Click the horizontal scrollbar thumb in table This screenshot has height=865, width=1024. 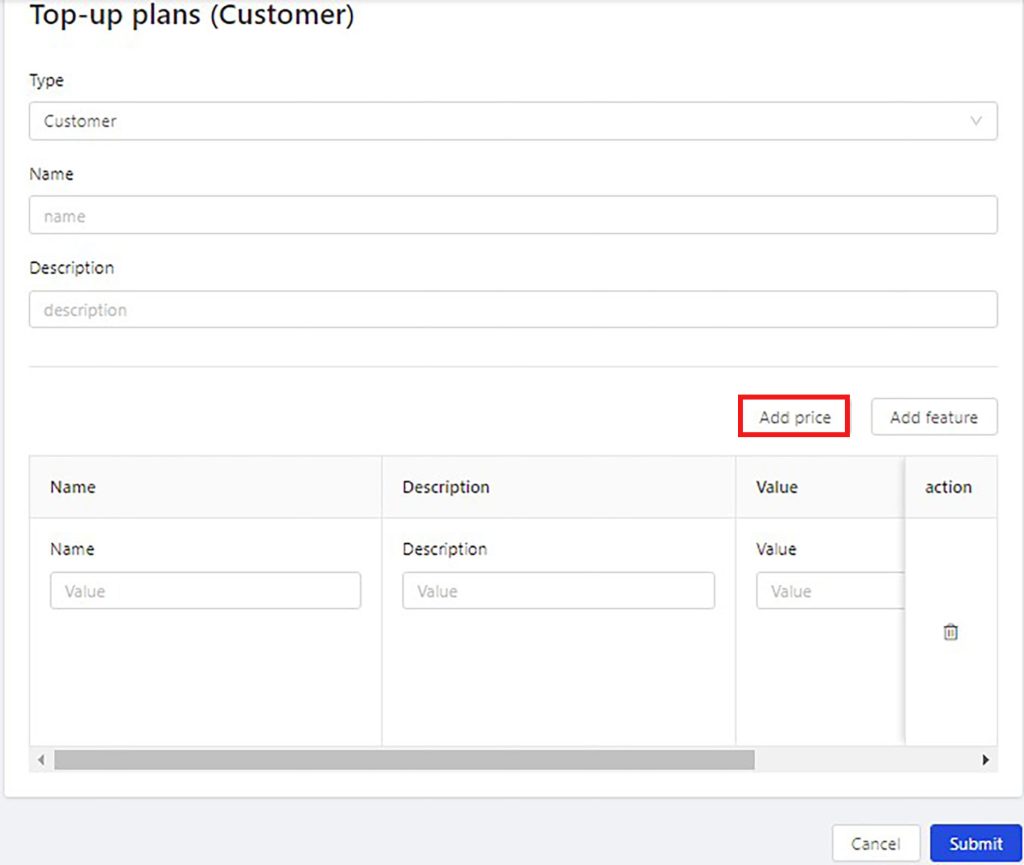tap(404, 759)
